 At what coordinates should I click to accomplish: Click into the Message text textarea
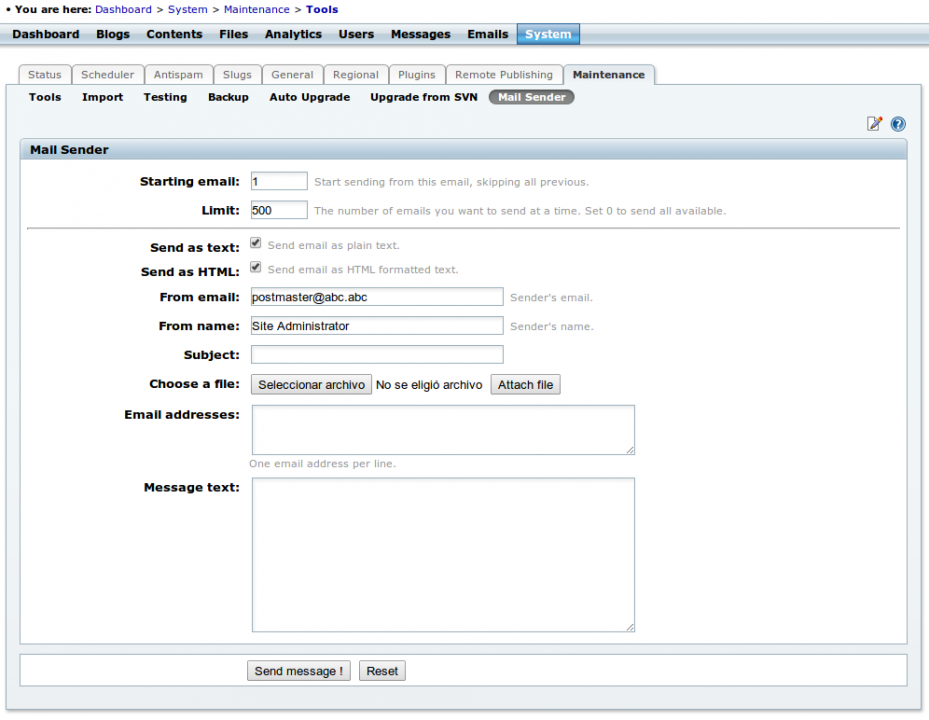443,555
